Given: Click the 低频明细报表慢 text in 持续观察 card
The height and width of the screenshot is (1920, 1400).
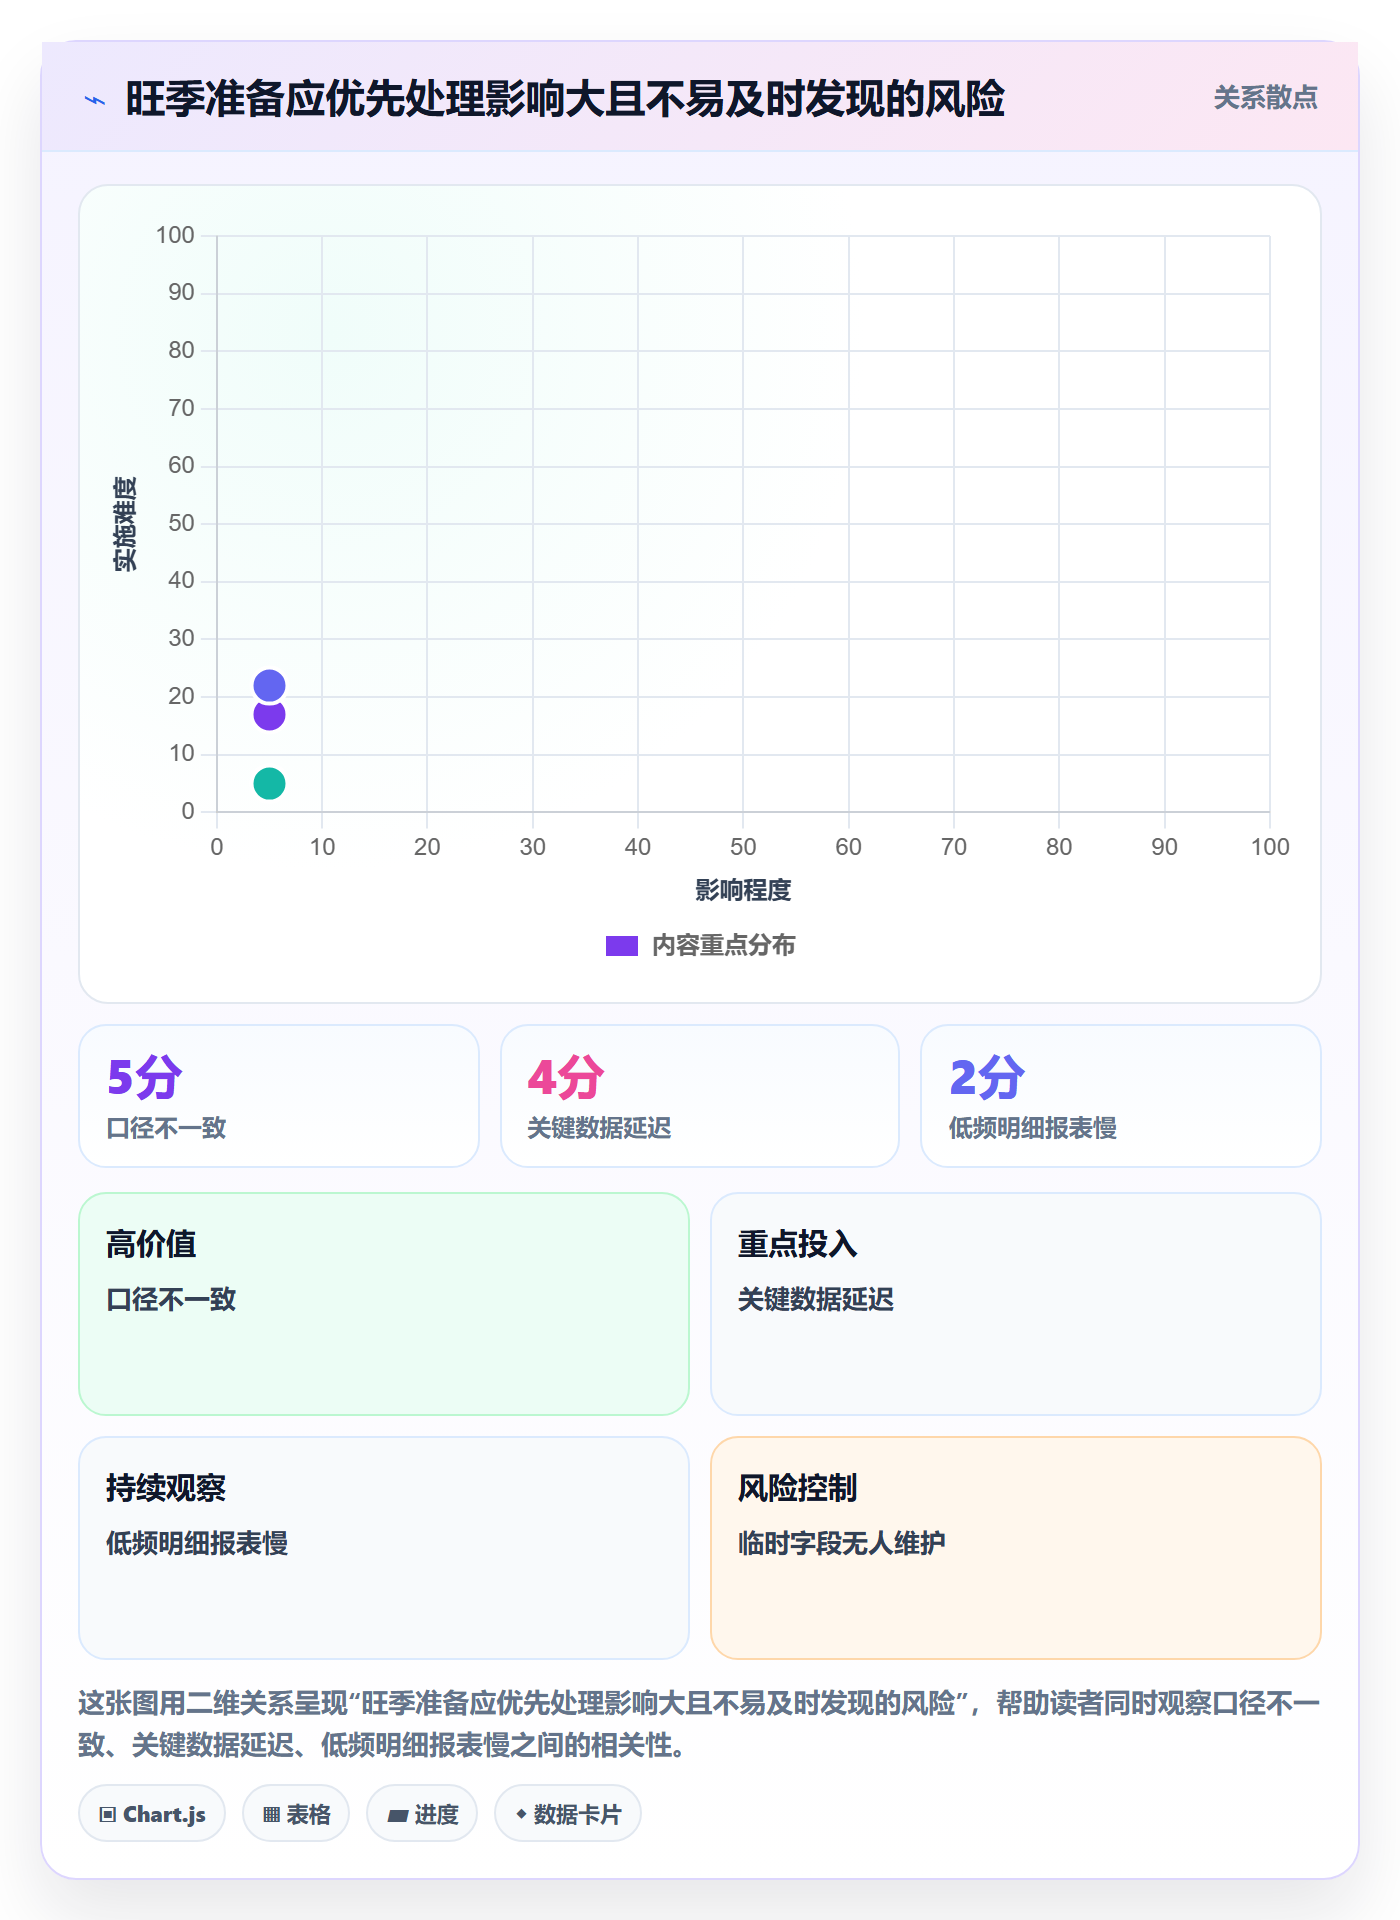Looking at the screenshot, I should [197, 1543].
